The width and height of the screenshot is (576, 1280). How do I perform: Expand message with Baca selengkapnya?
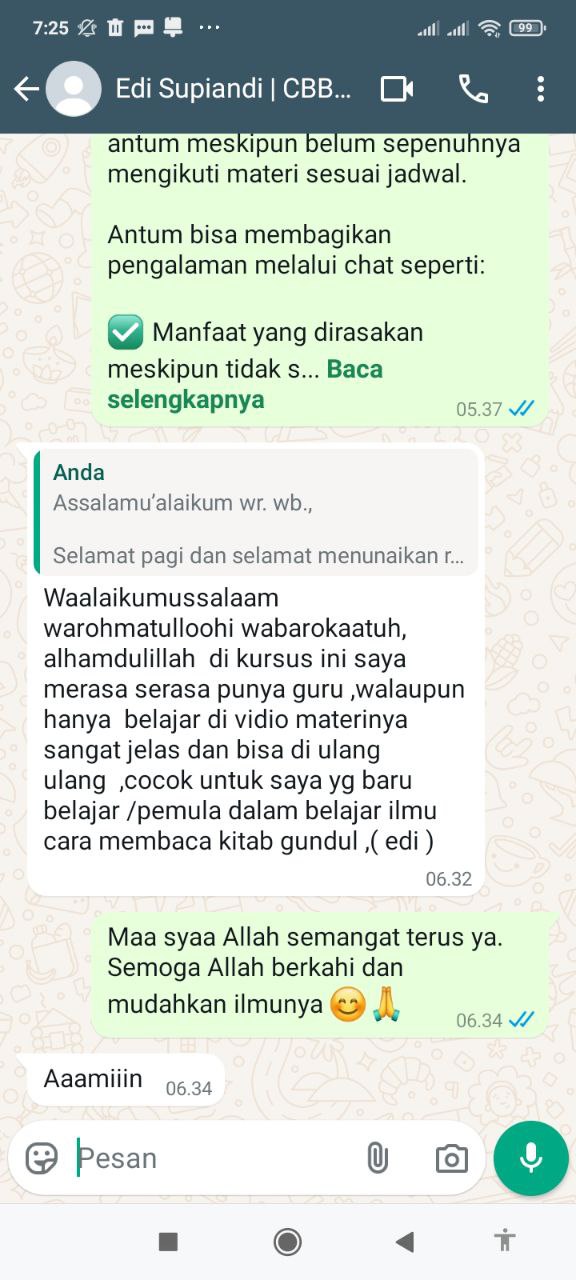click(x=244, y=384)
